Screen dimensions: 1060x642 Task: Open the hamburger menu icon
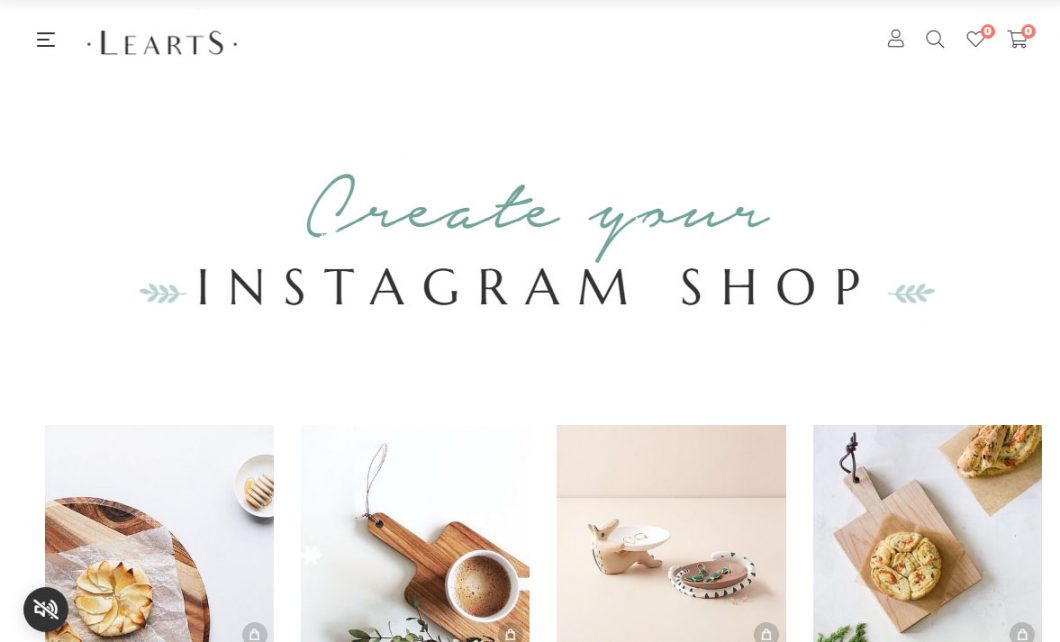pyautogui.click(x=45, y=40)
